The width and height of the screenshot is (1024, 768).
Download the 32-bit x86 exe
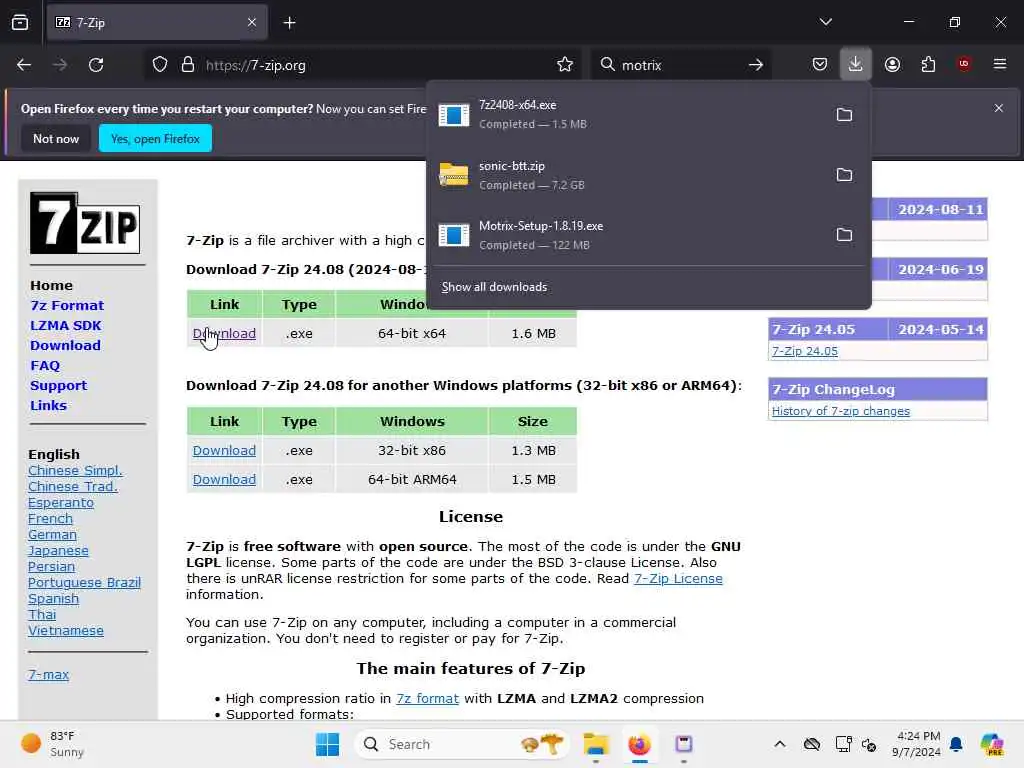(224, 451)
